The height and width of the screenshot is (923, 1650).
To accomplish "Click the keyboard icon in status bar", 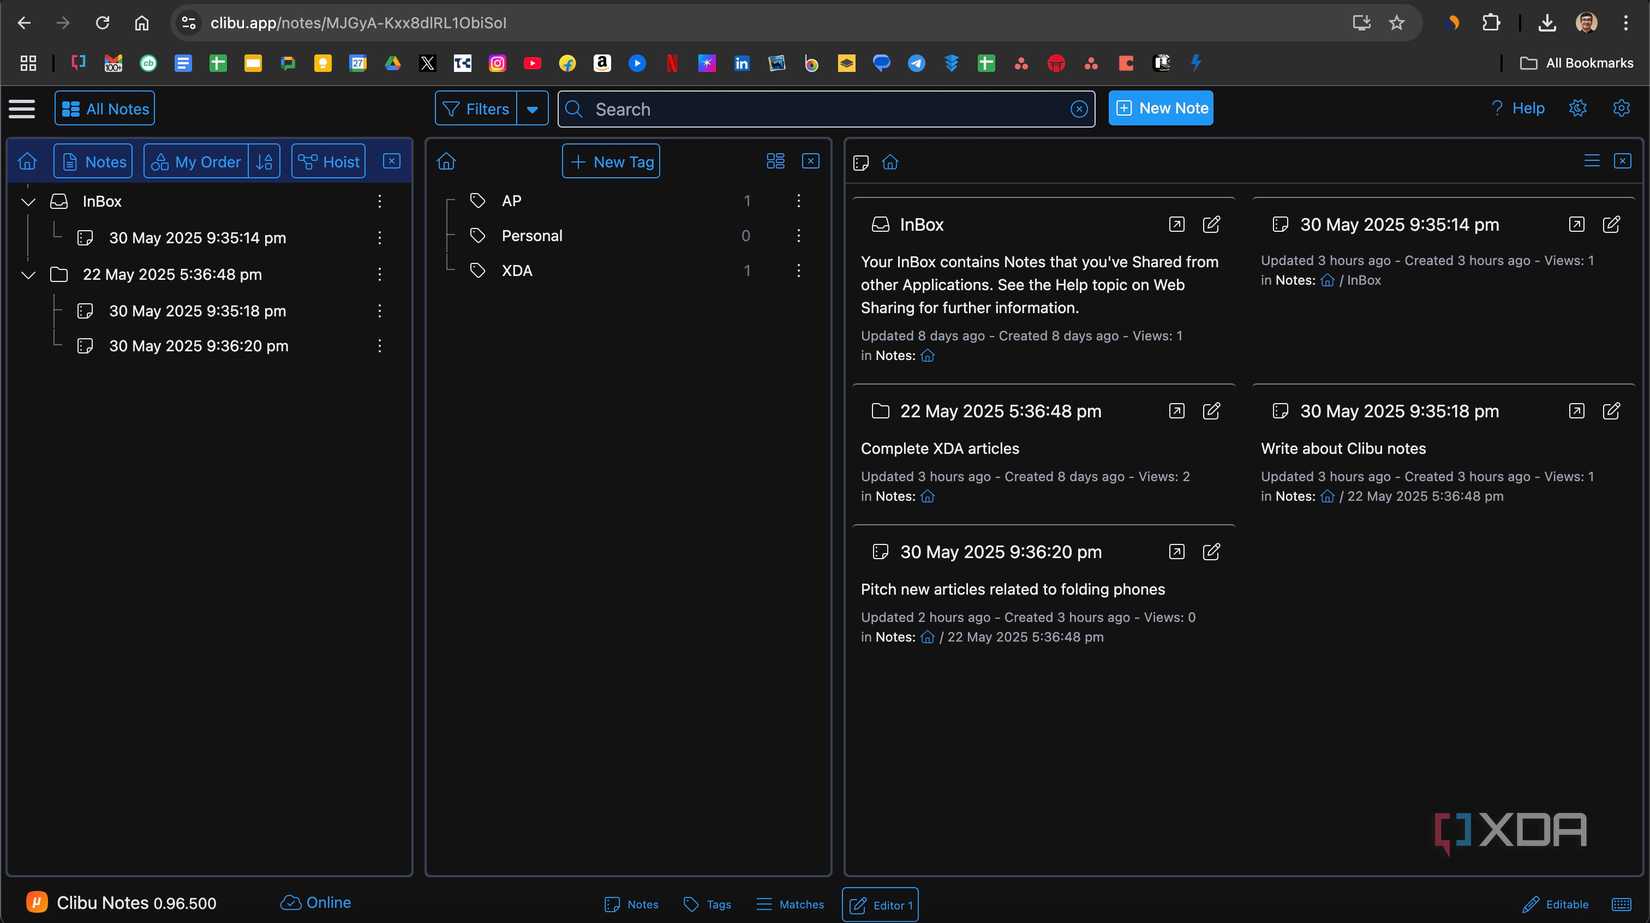I will click(x=1622, y=904).
